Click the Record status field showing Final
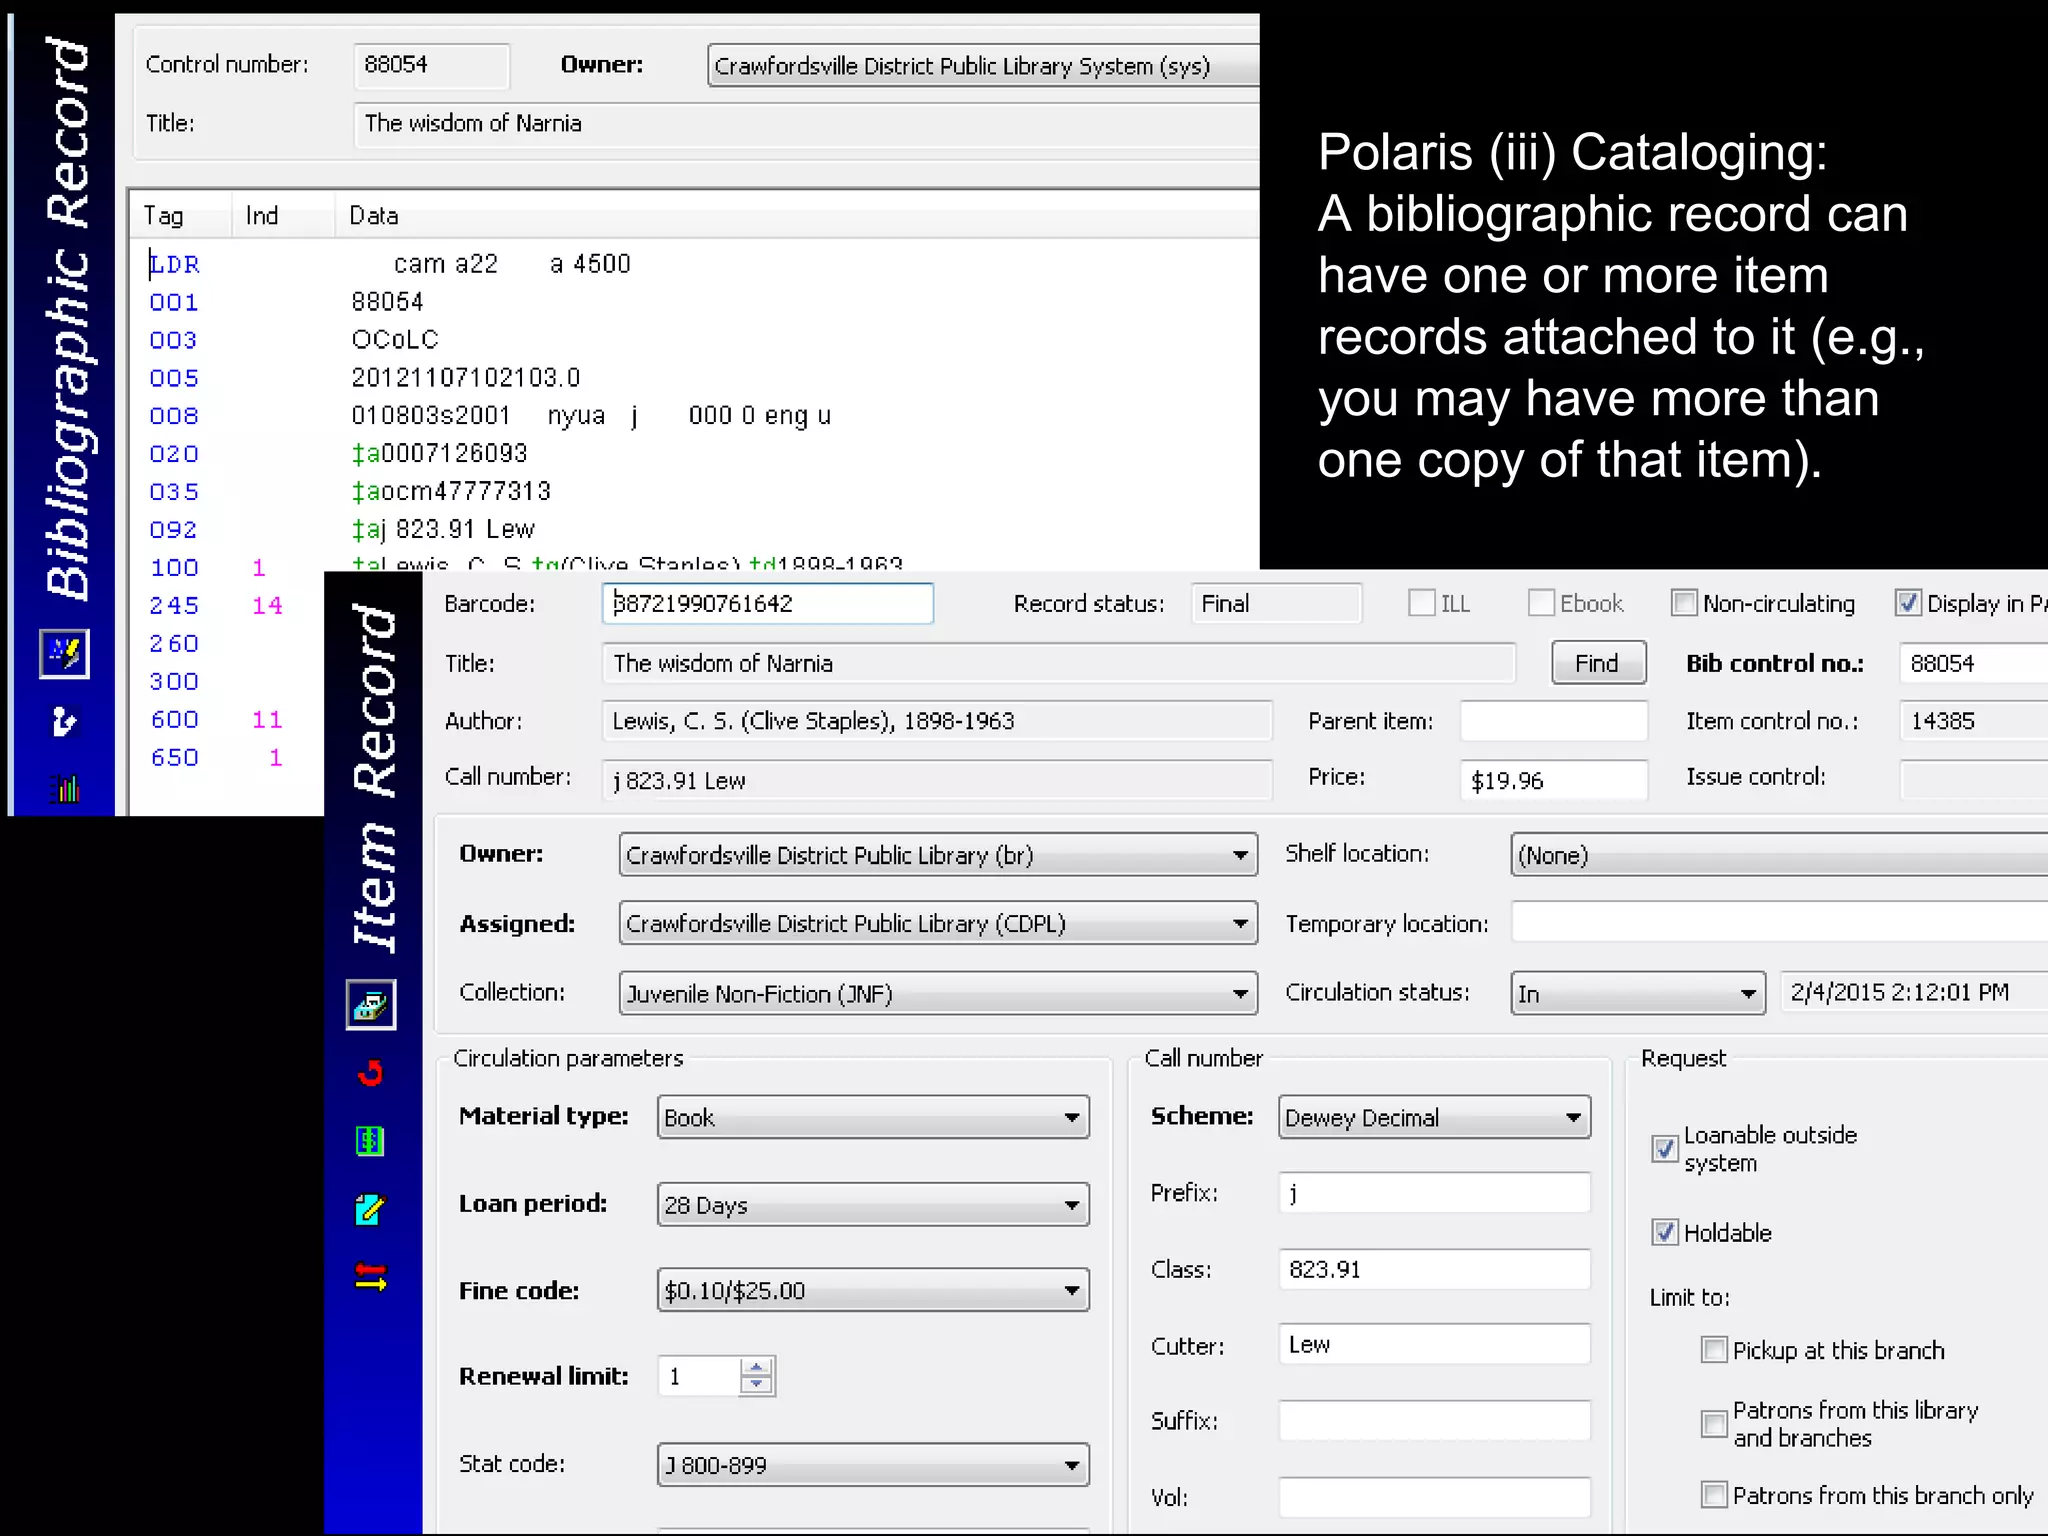 pos(1276,603)
